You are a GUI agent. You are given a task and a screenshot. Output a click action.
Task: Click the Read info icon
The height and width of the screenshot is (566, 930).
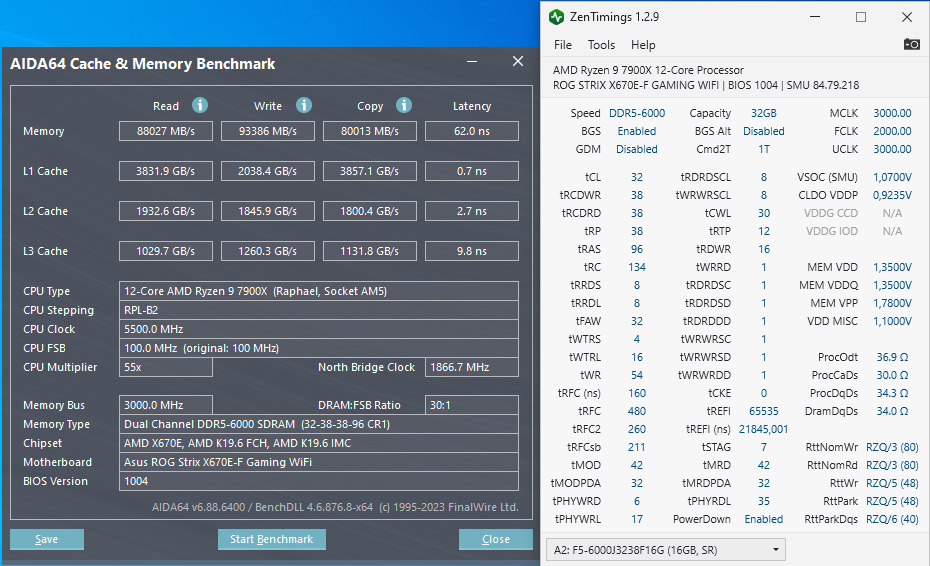pyautogui.click(x=200, y=105)
